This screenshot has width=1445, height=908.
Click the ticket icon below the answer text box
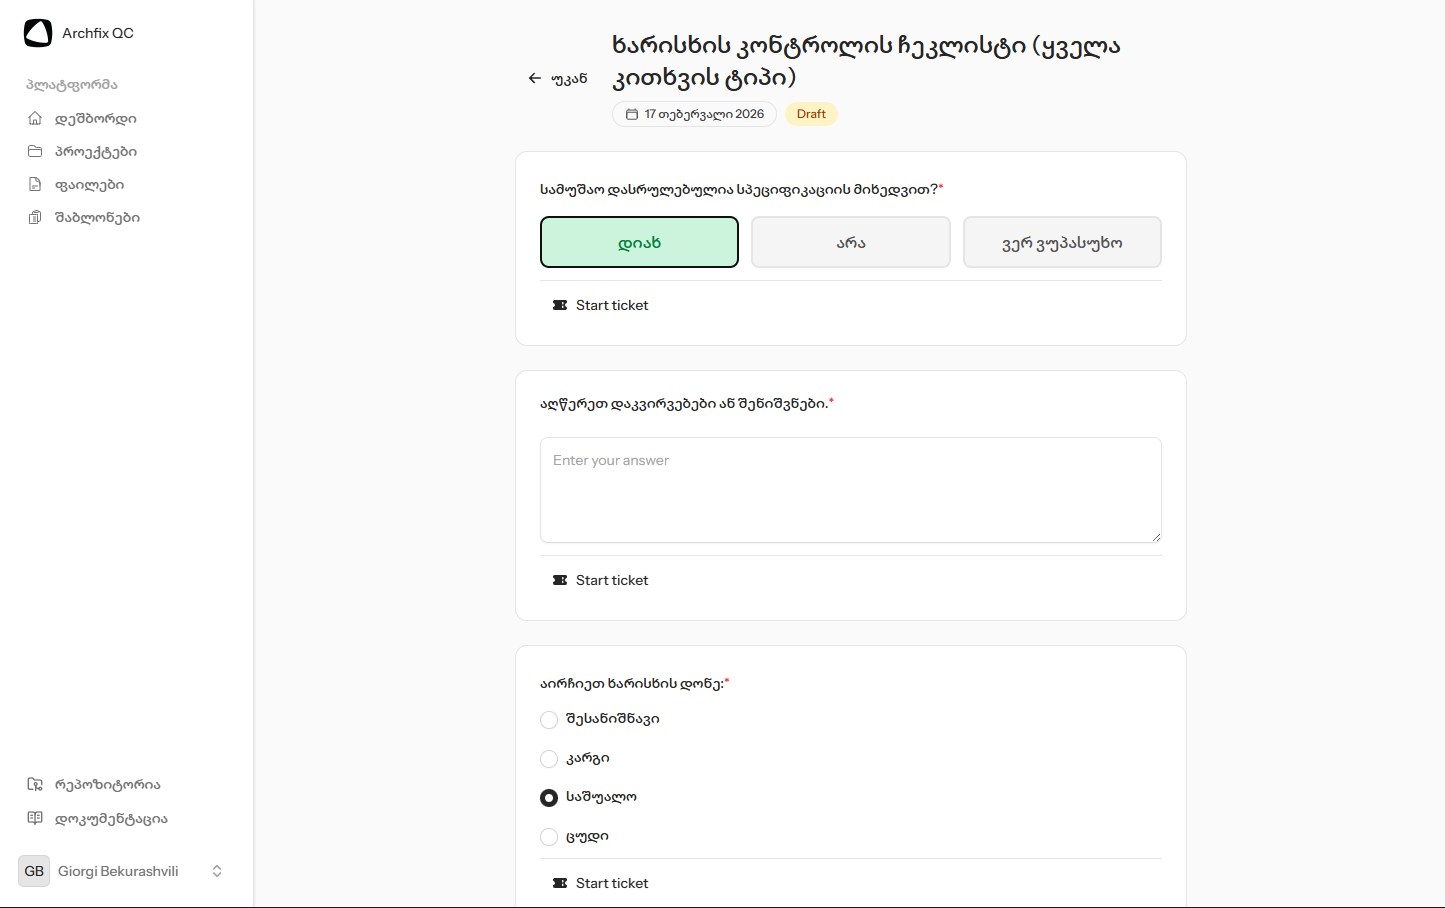pyautogui.click(x=560, y=579)
